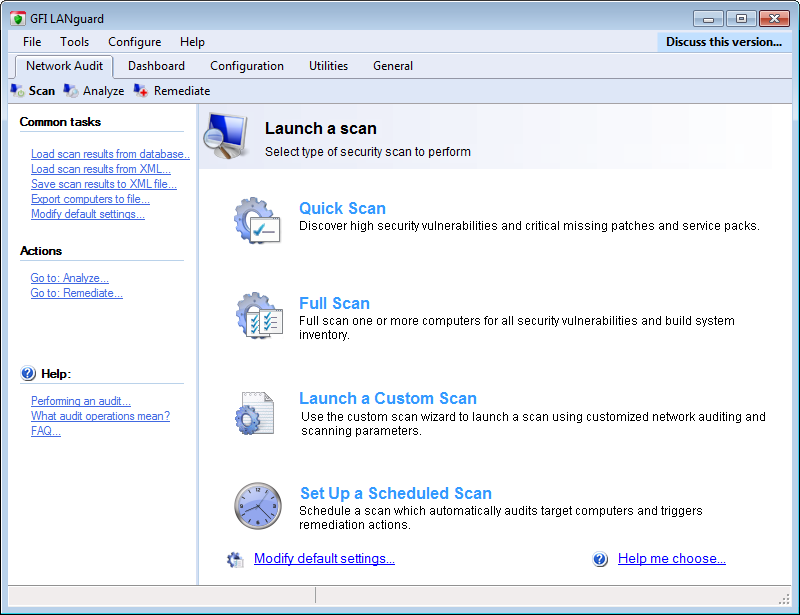The width and height of the screenshot is (800, 615).
Task: Click the Quick Scan gear icon
Action: (x=257, y=220)
